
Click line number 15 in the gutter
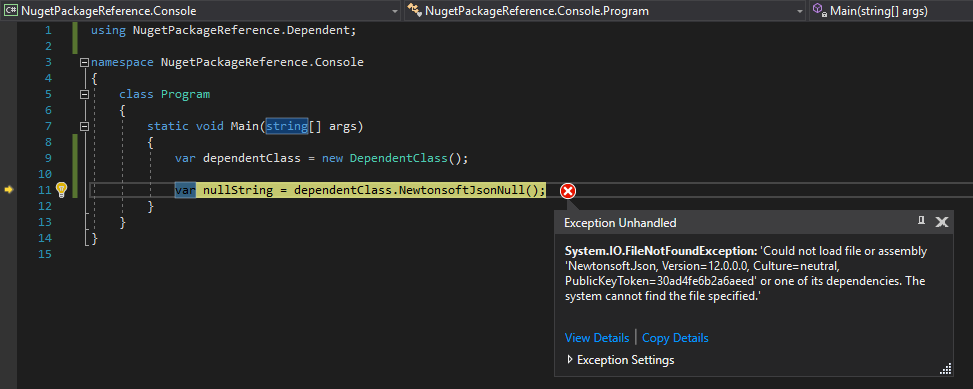point(44,254)
